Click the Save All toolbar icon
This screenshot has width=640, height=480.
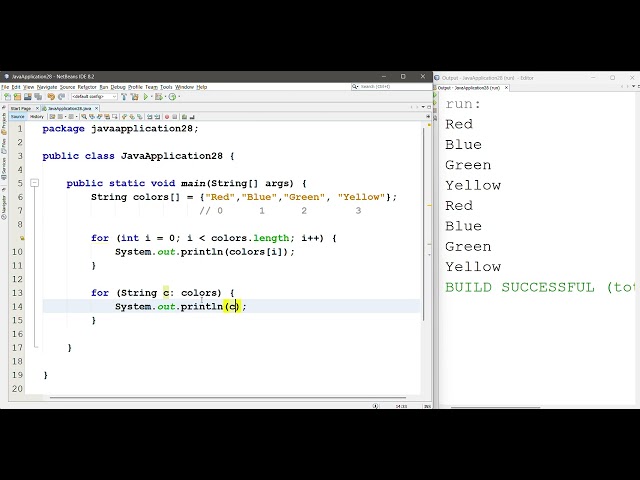38,97
